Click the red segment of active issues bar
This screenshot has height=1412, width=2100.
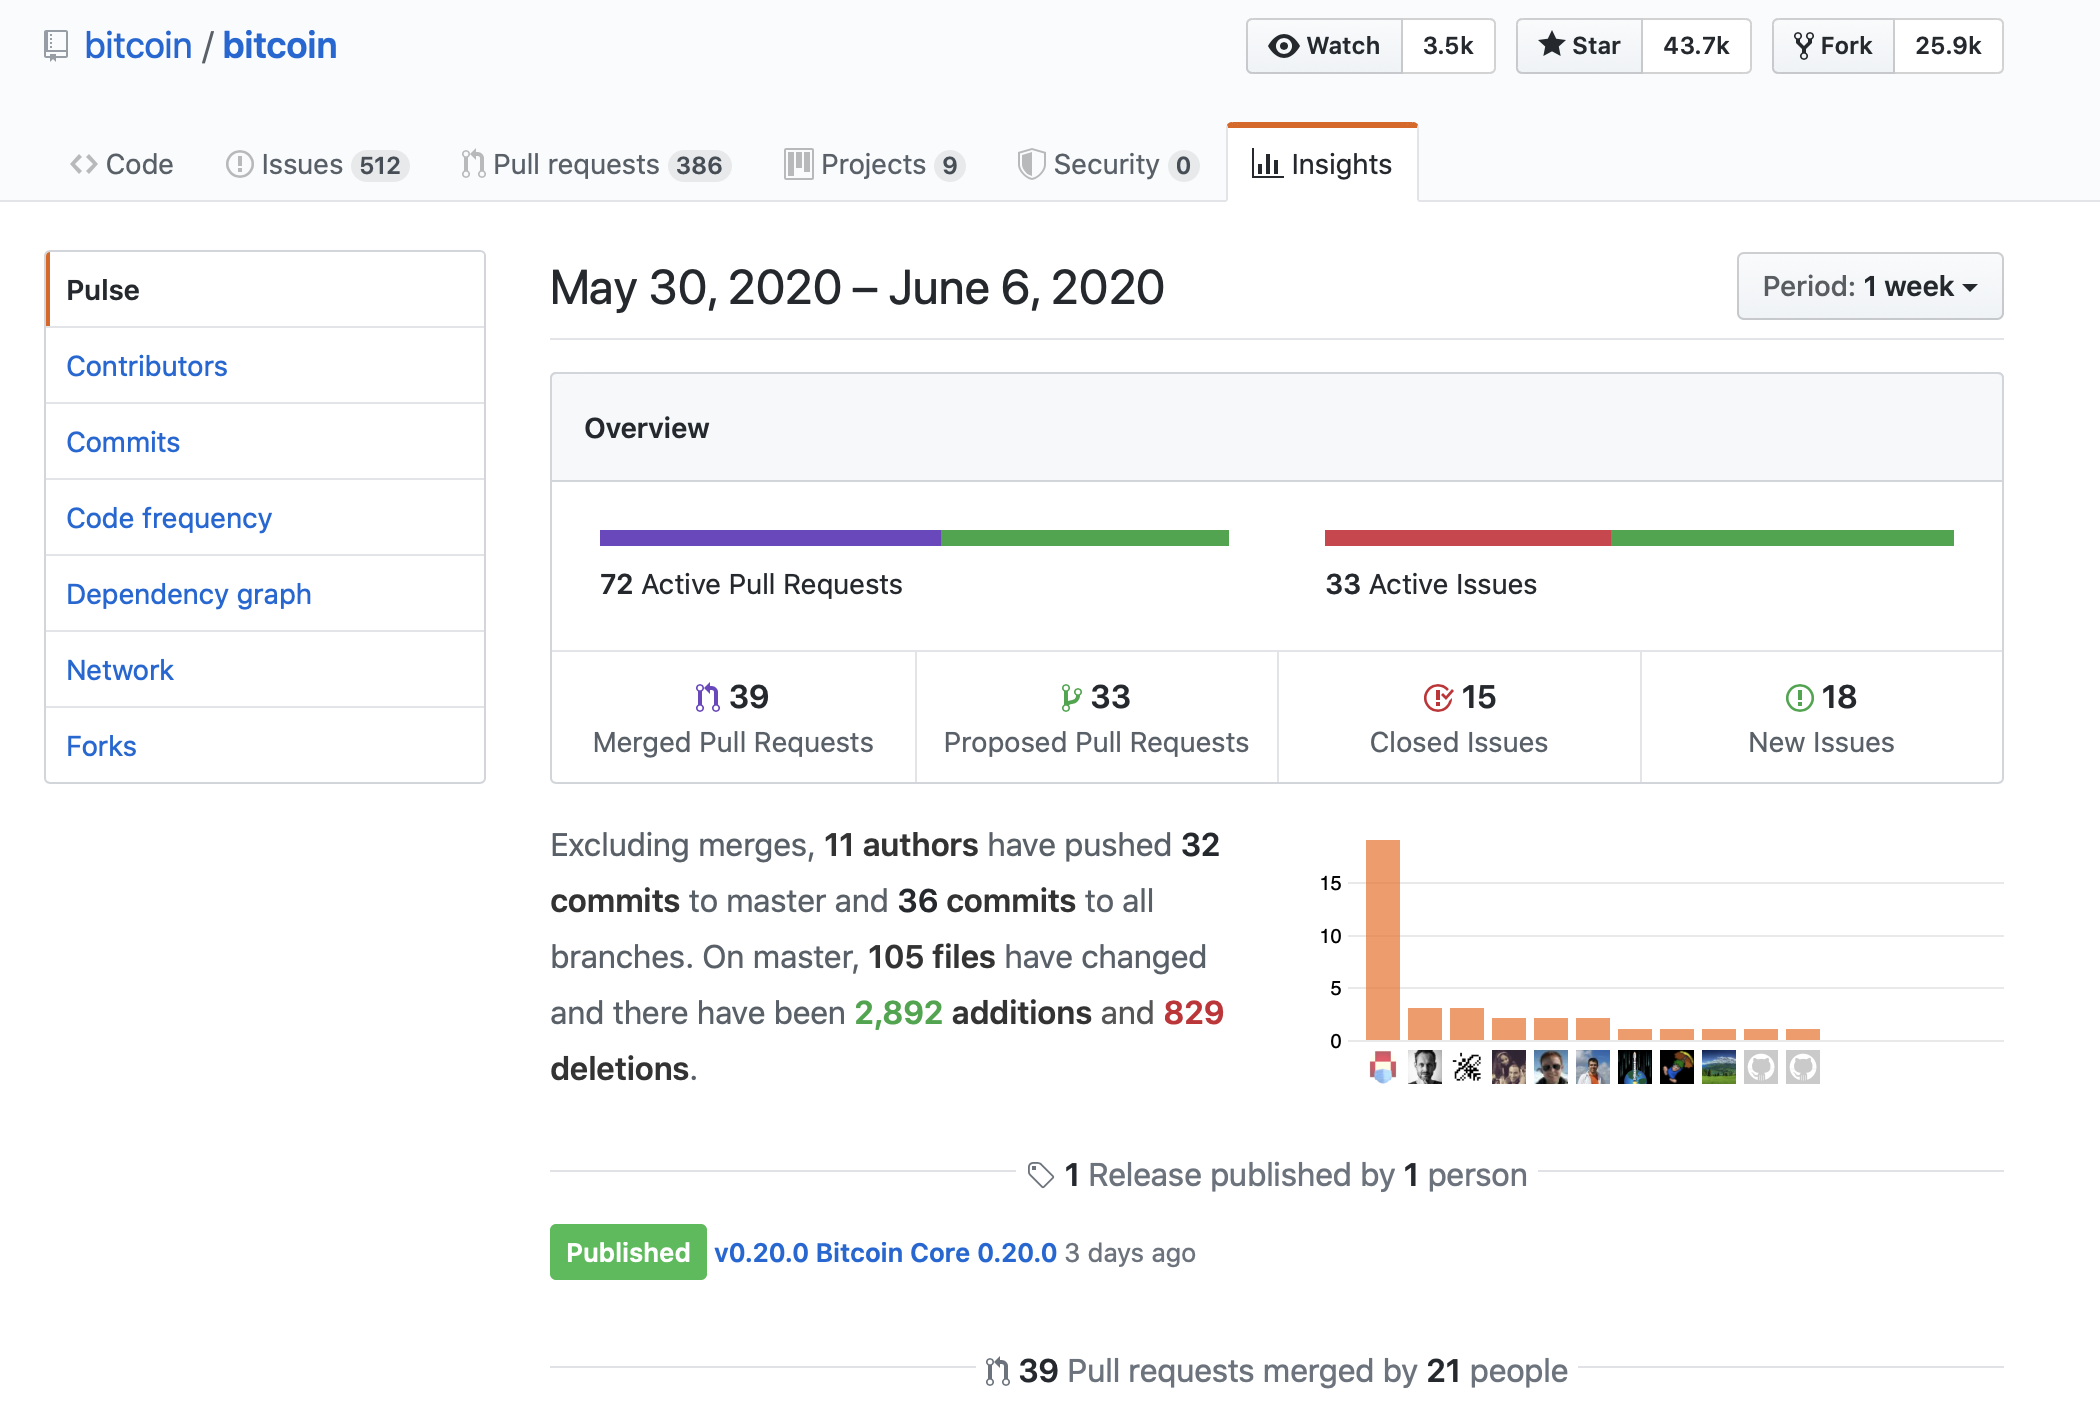1468,538
